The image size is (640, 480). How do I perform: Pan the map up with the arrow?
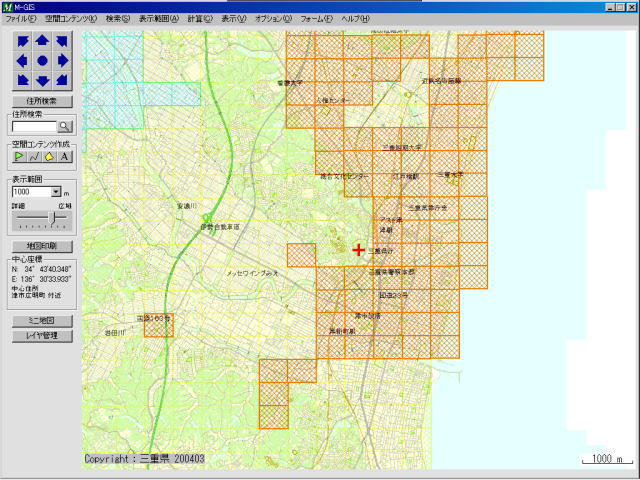pyautogui.click(x=42, y=41)
